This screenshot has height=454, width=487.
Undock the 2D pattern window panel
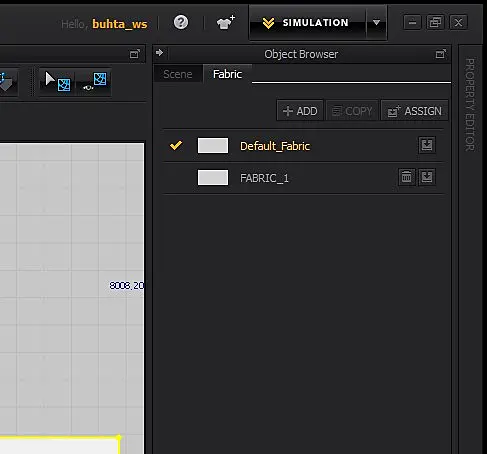(x=135, y=54)
